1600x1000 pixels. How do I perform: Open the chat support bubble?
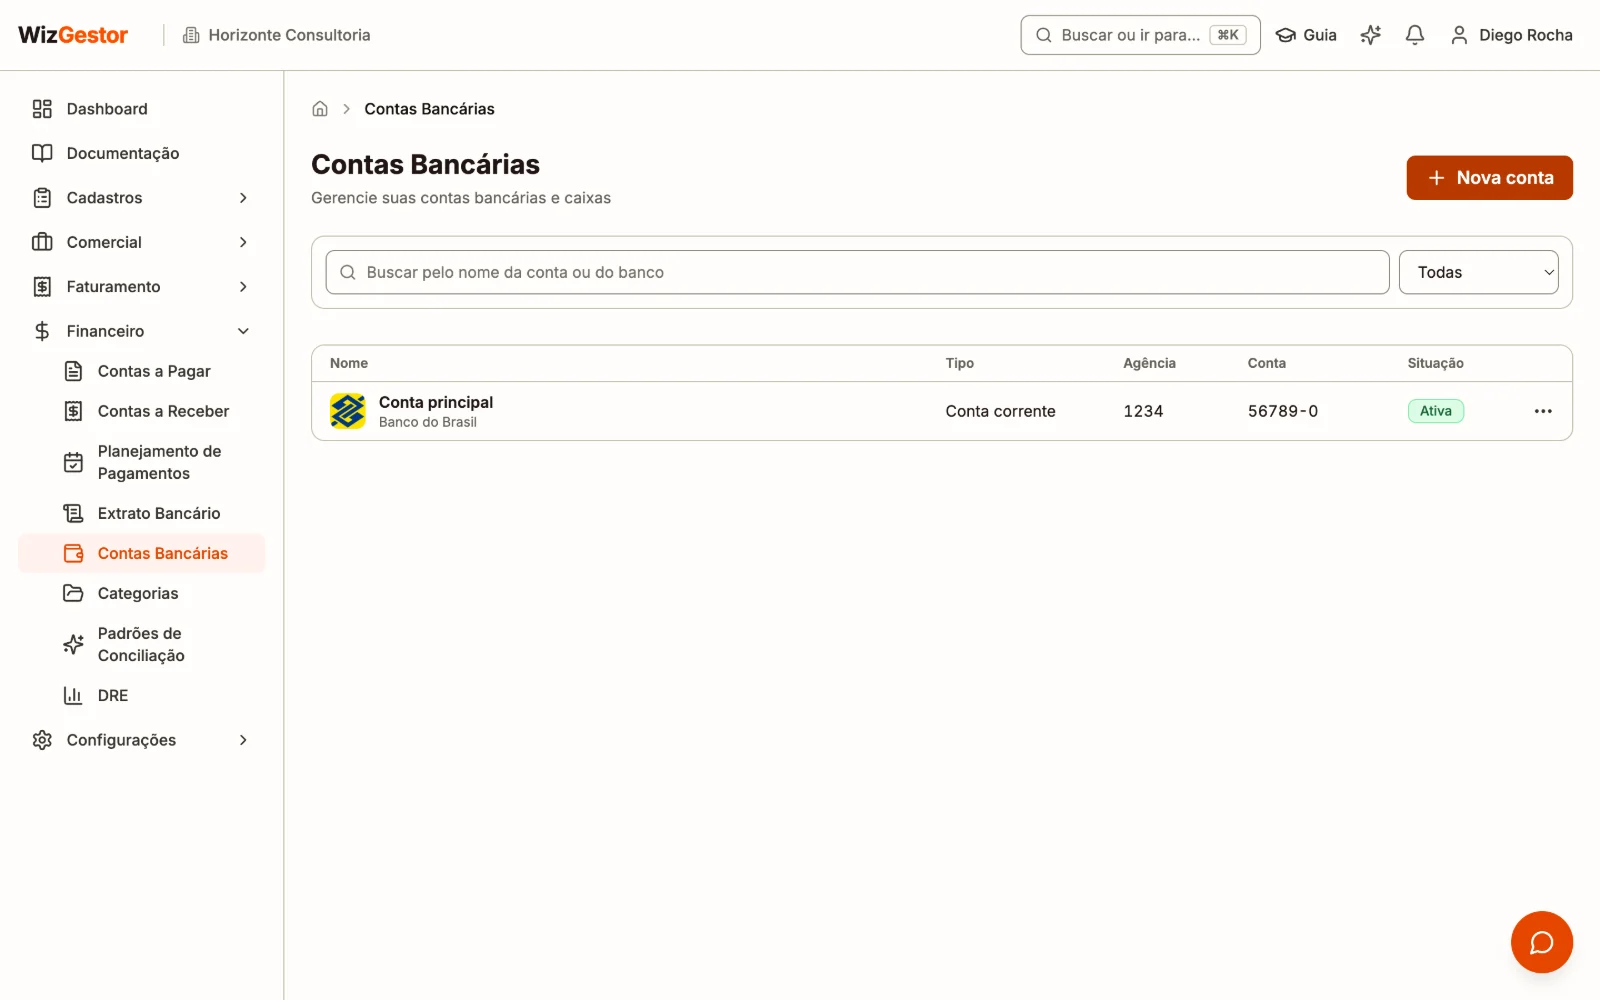[1541, 942]
